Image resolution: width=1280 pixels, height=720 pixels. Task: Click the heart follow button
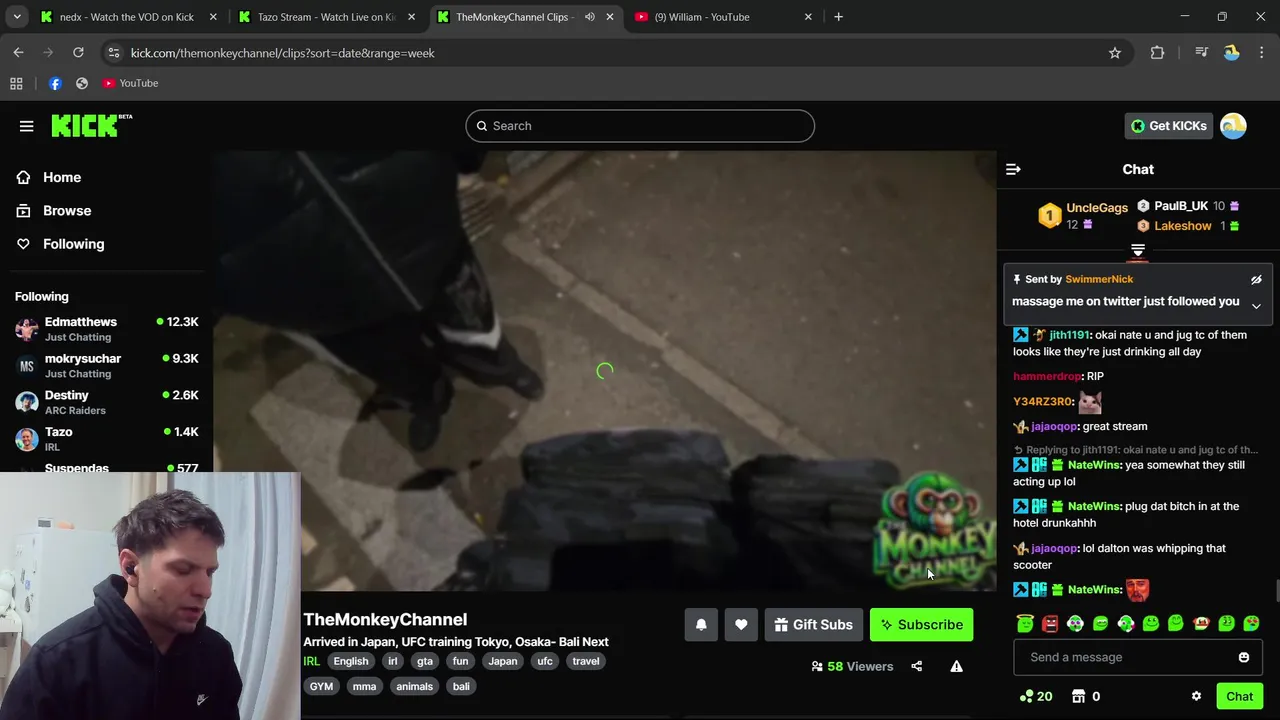(x=741, y=625)
